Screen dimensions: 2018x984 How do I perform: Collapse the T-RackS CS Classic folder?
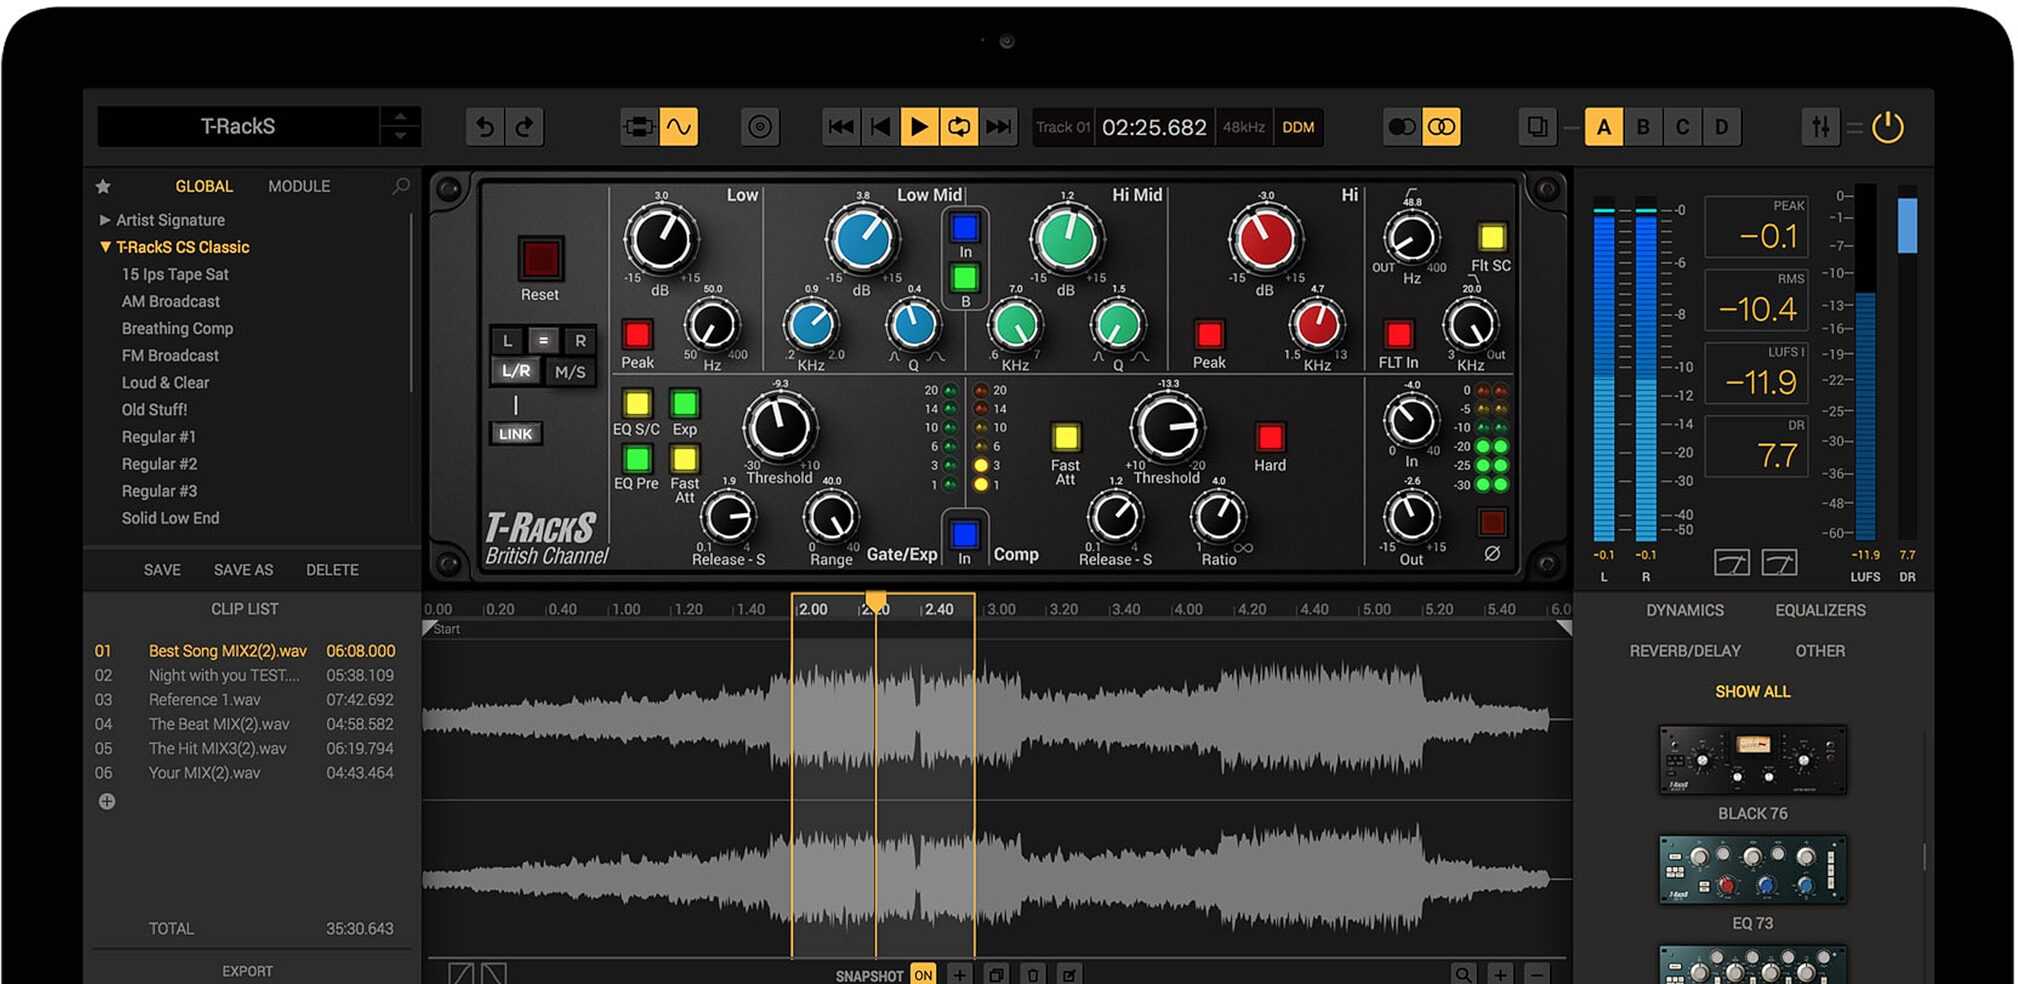[x=174, y=247]
